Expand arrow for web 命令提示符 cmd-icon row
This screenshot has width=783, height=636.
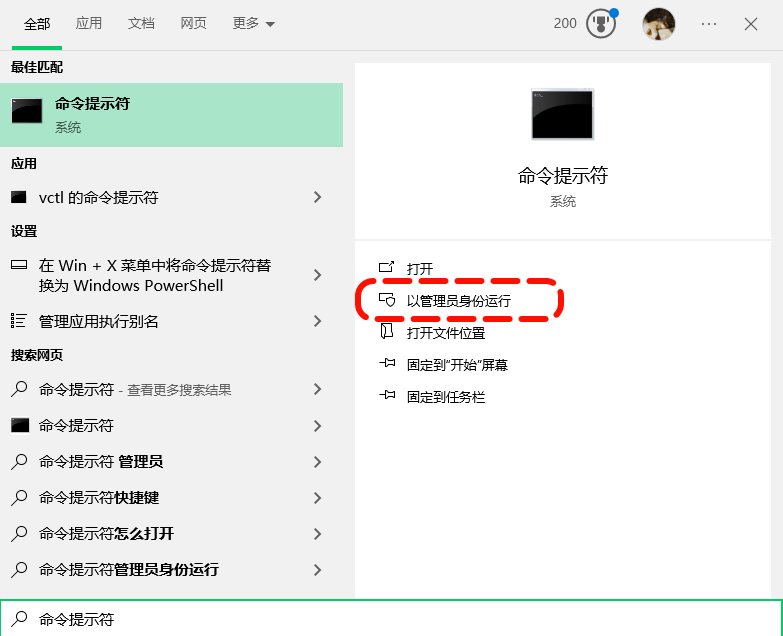pos(317,426)
